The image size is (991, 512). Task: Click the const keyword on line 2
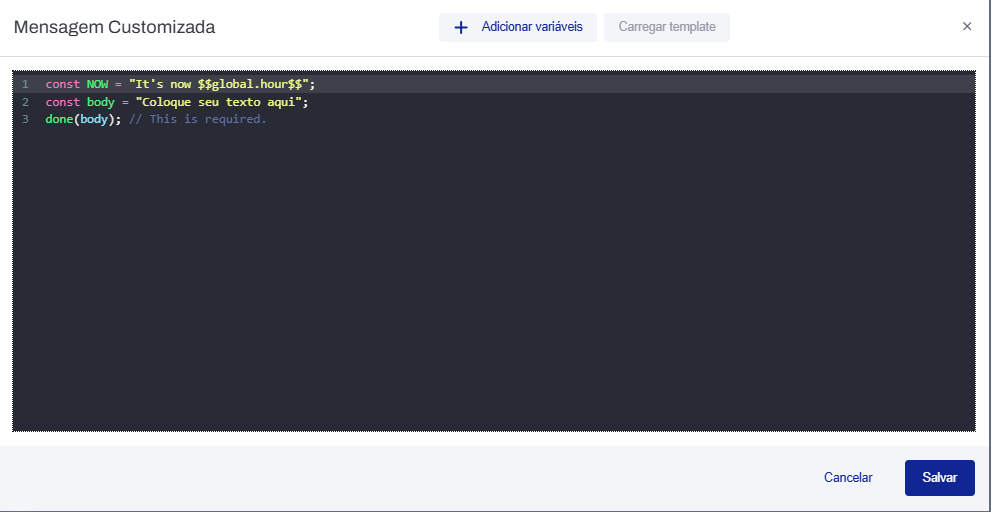tap(62, 102)
